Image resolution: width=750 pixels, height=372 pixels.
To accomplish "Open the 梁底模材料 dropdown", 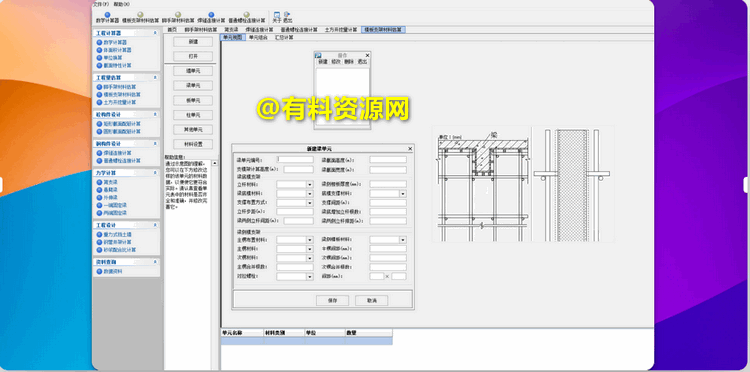I will [x=310, y=194].
